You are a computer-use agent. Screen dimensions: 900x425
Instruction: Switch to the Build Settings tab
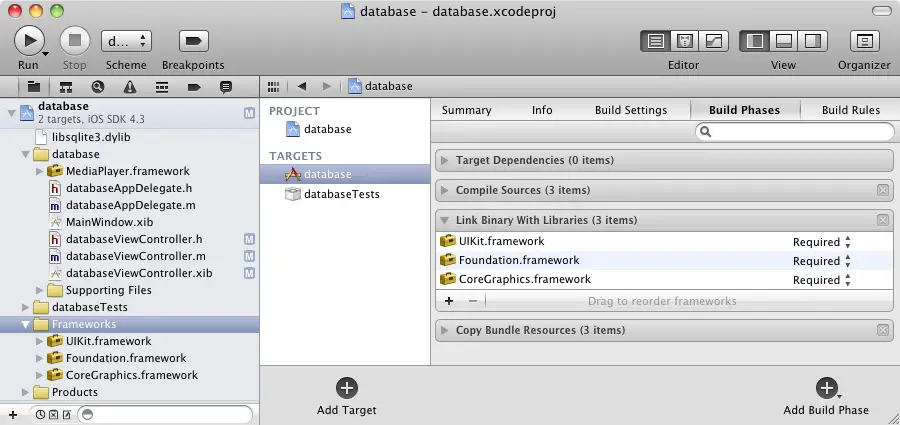pos(631,110)
